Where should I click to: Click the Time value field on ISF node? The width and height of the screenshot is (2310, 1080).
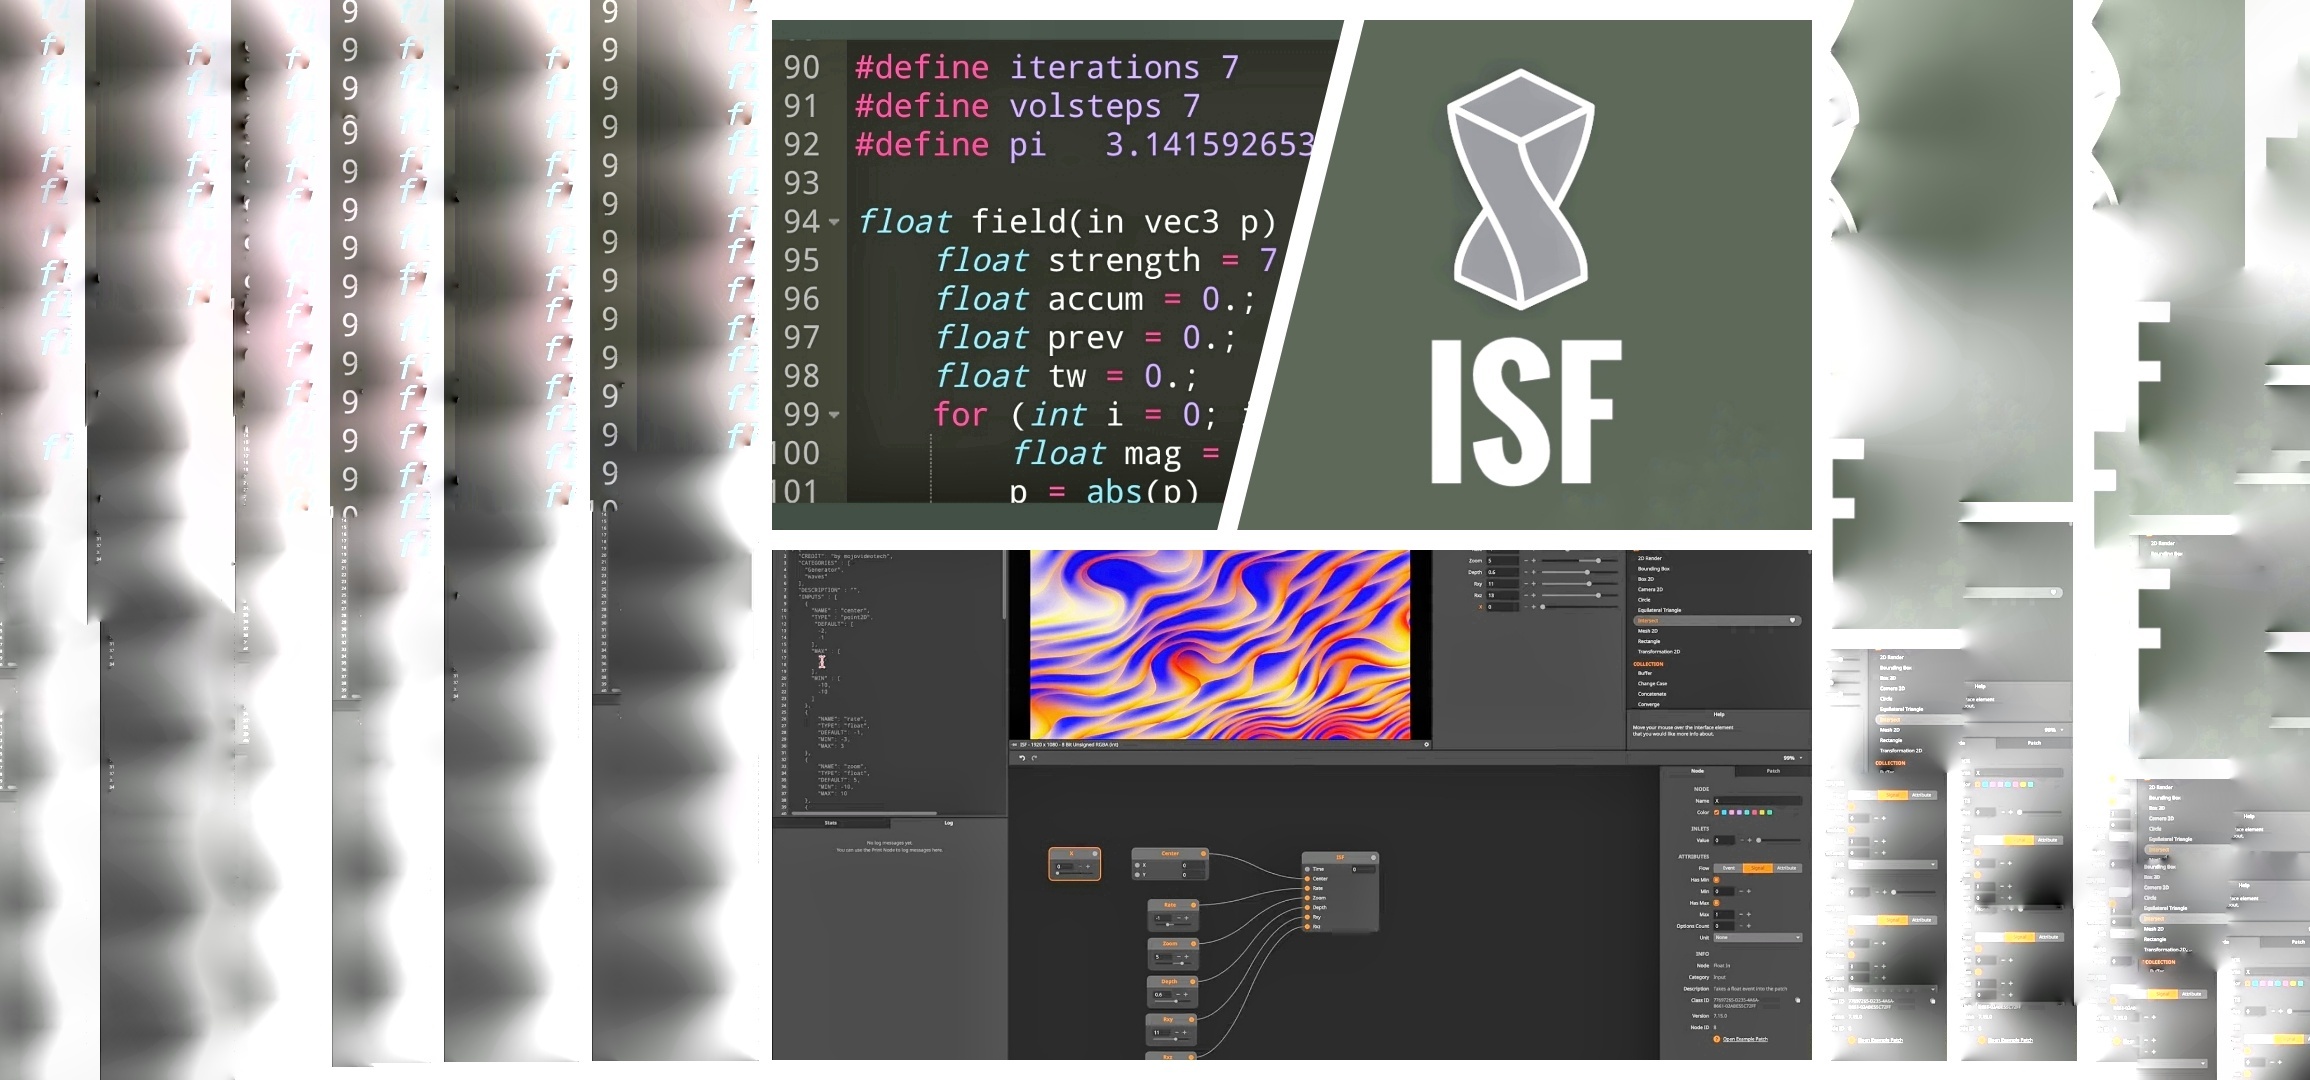pyautogui.click(x=1363, y=869)
